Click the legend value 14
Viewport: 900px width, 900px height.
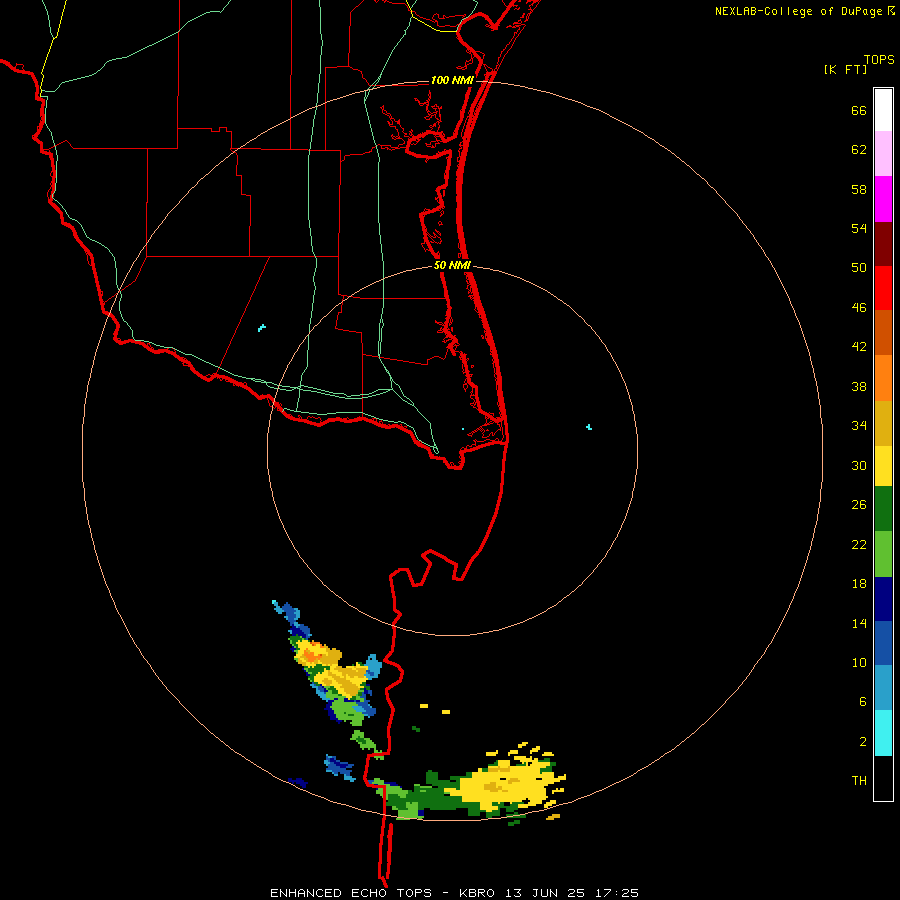coord(859,623)
